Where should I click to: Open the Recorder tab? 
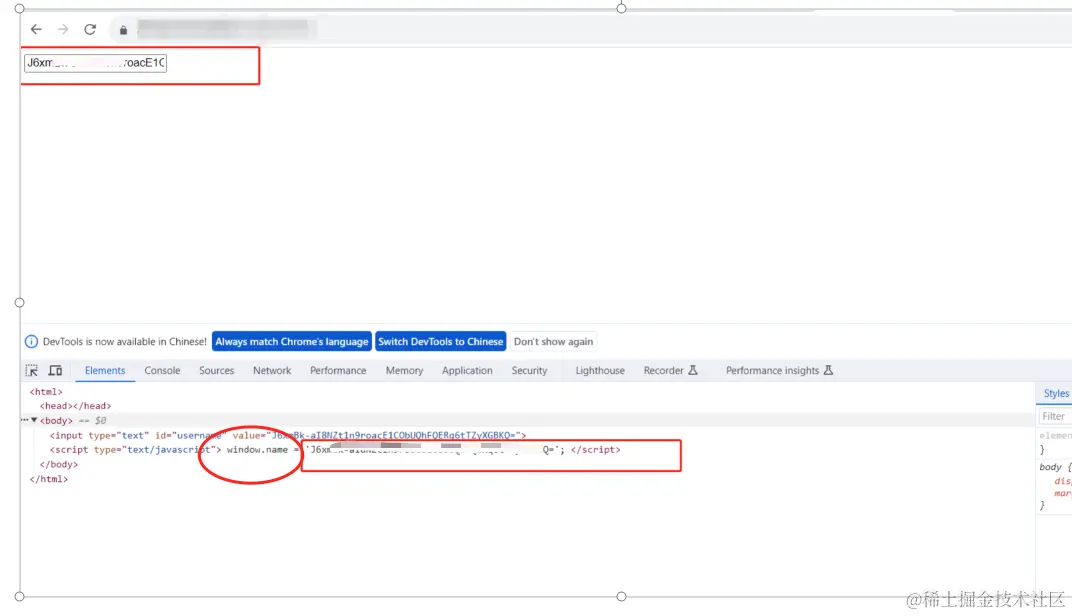pos(663,371)
